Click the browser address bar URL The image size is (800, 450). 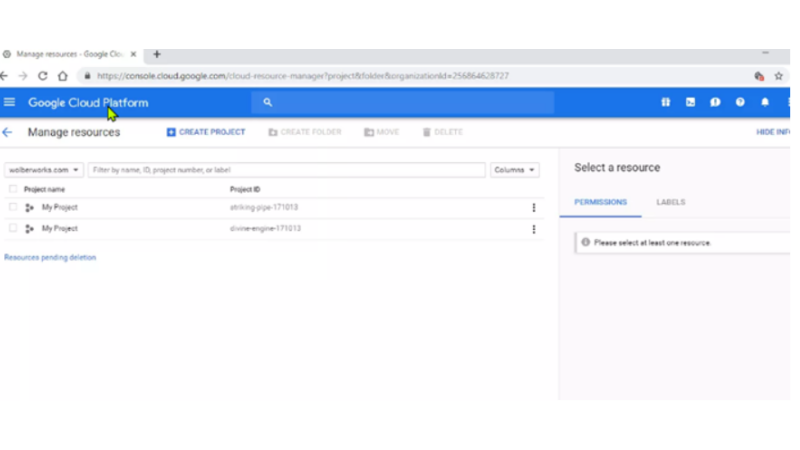click(303, 76)
